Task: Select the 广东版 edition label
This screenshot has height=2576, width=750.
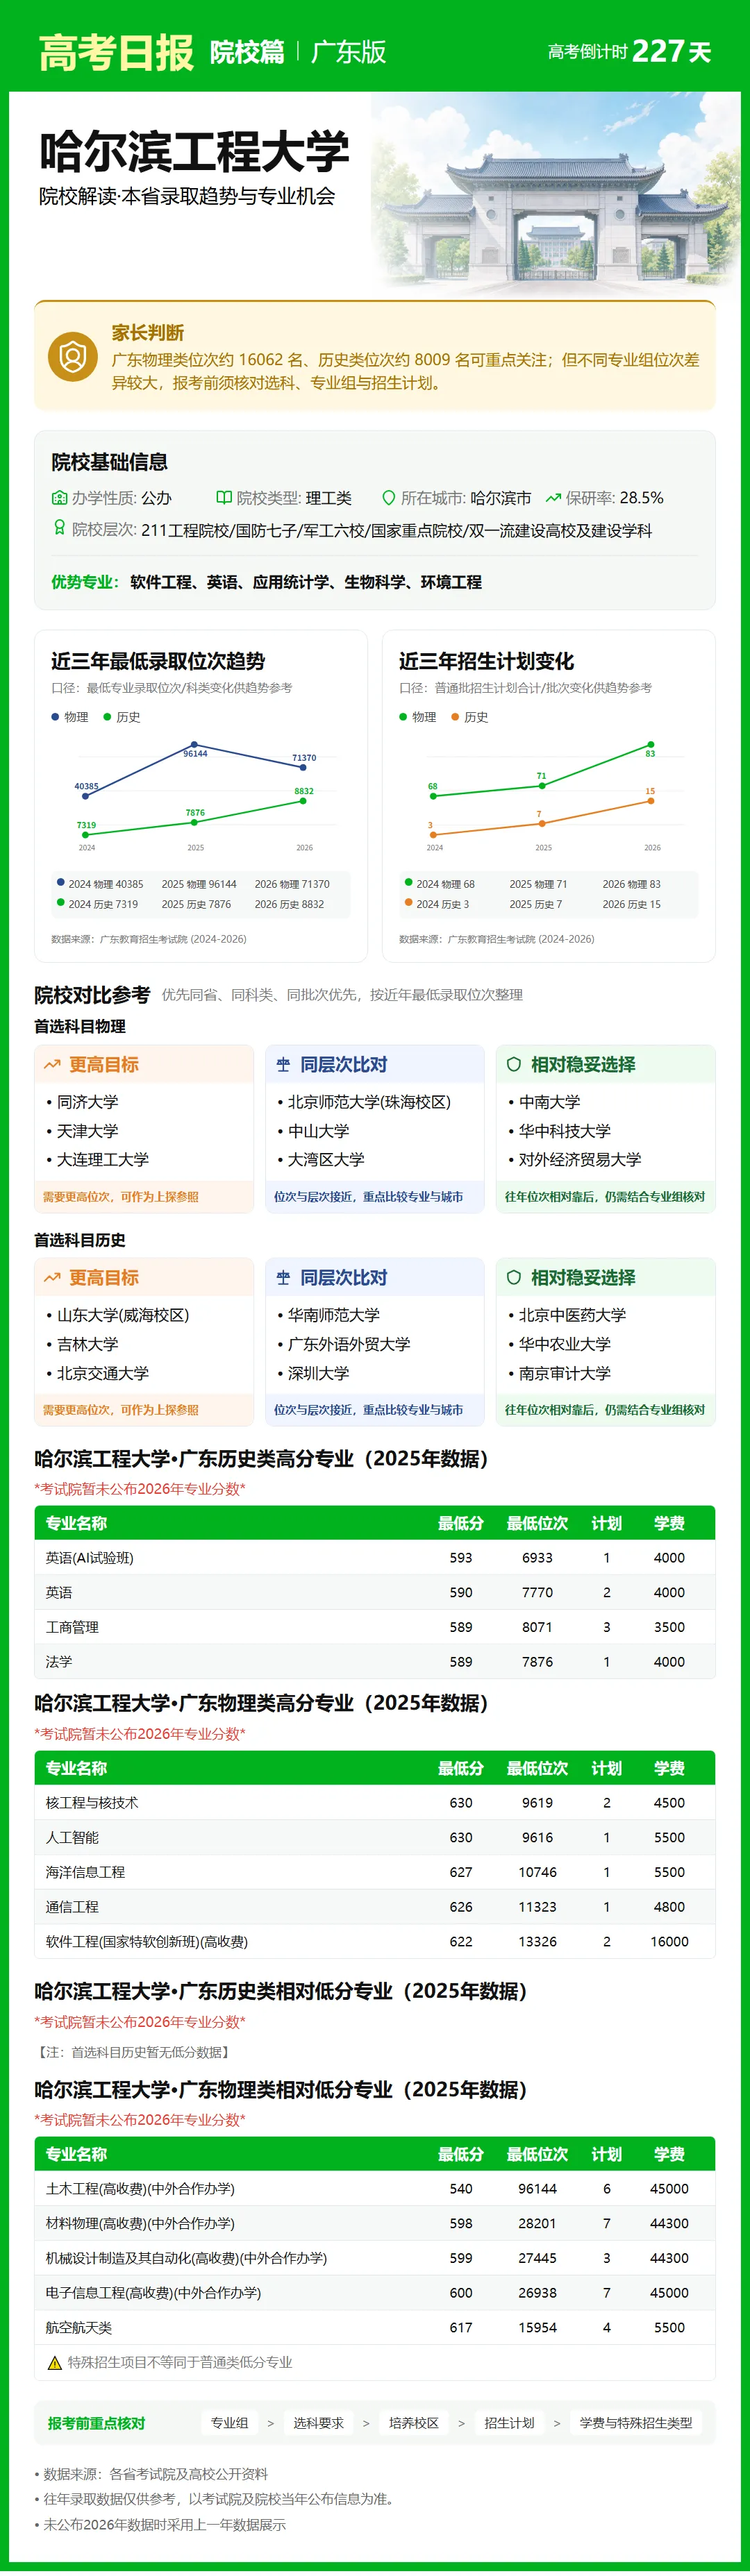Action: [349, 52]
